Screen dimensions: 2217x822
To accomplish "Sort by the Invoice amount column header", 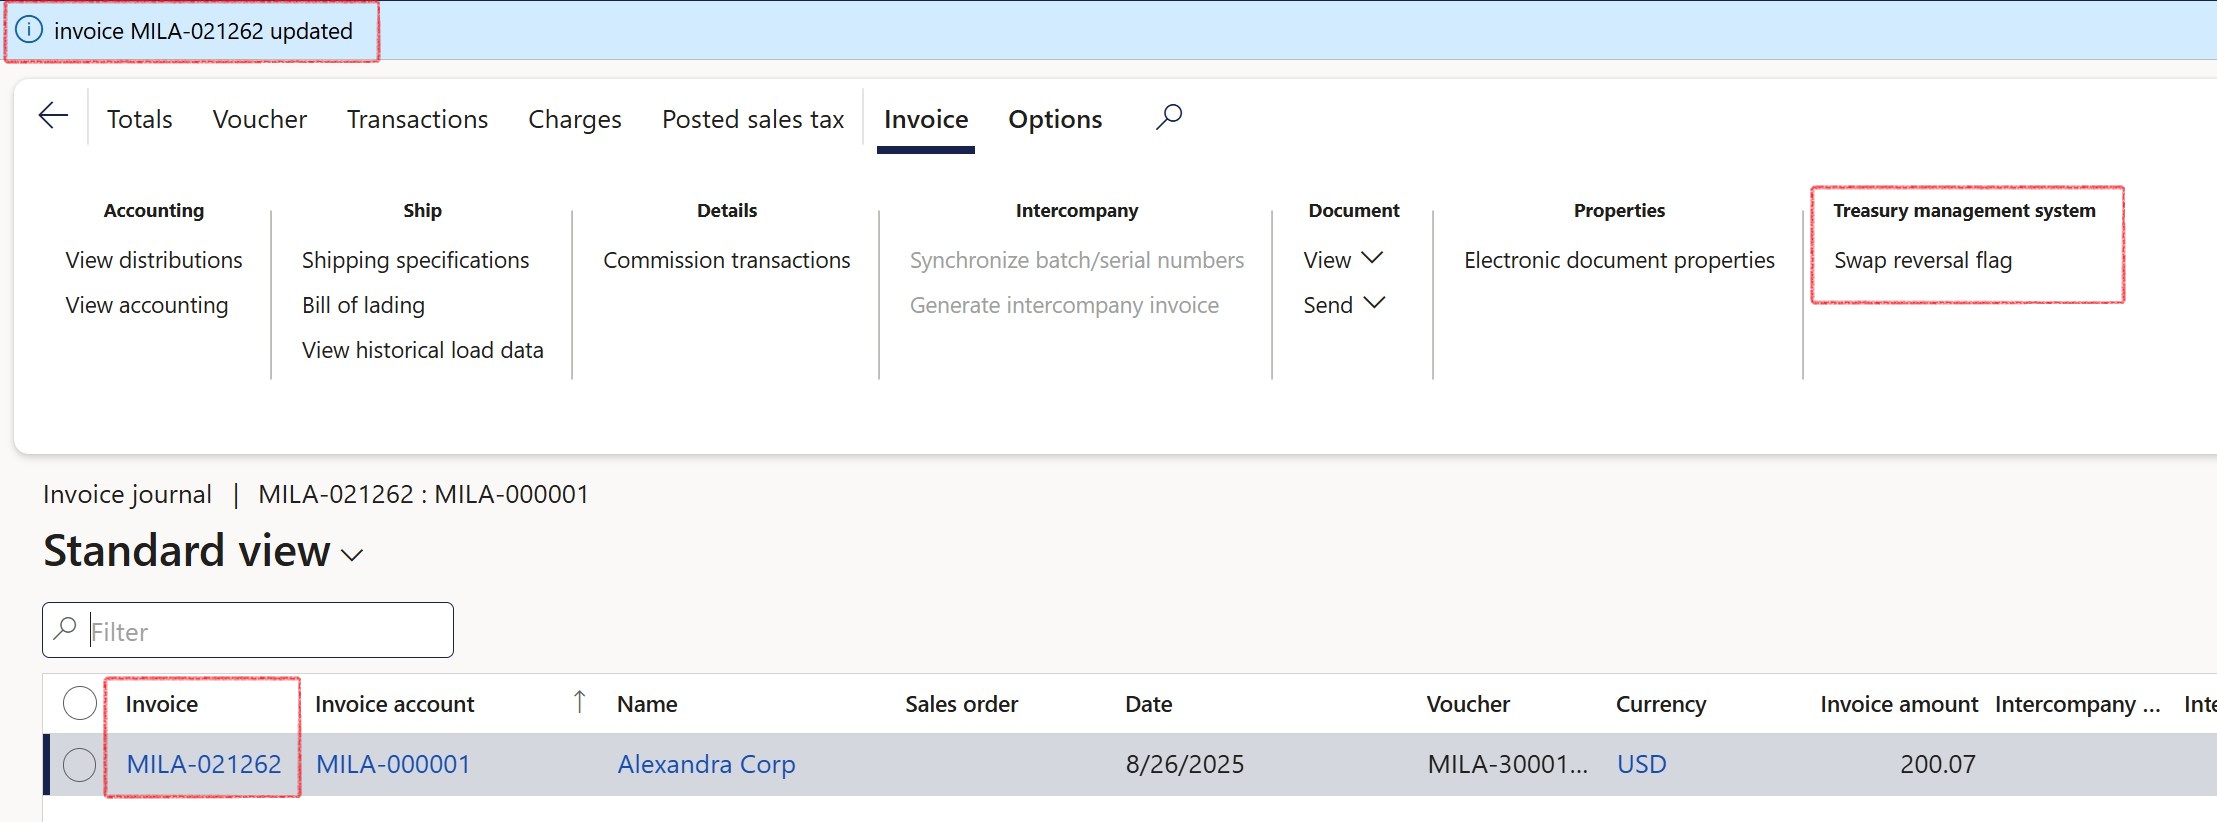I will click(x=1898, y=704).
